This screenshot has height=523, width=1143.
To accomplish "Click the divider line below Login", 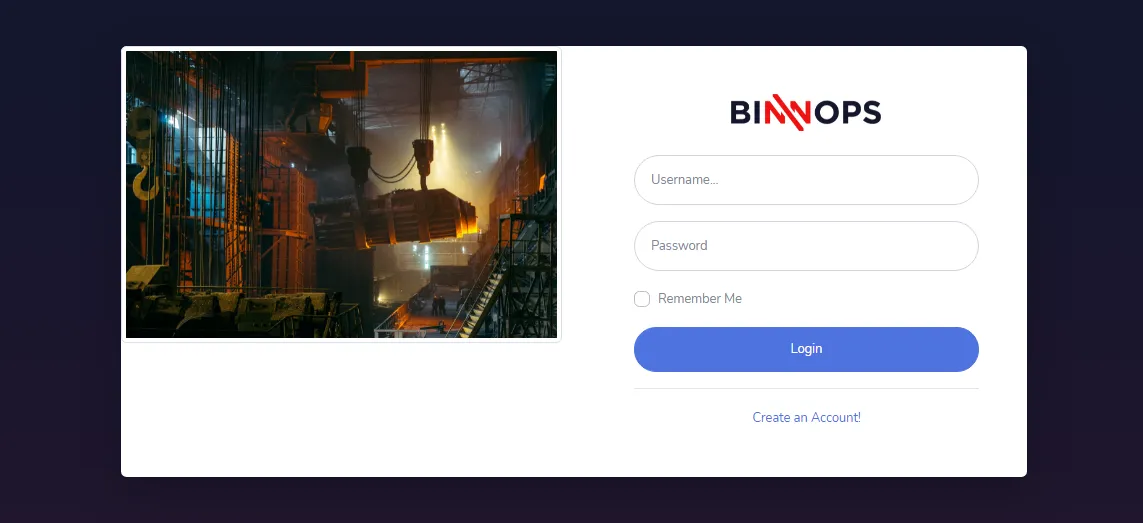I will [x=806, y=388].
